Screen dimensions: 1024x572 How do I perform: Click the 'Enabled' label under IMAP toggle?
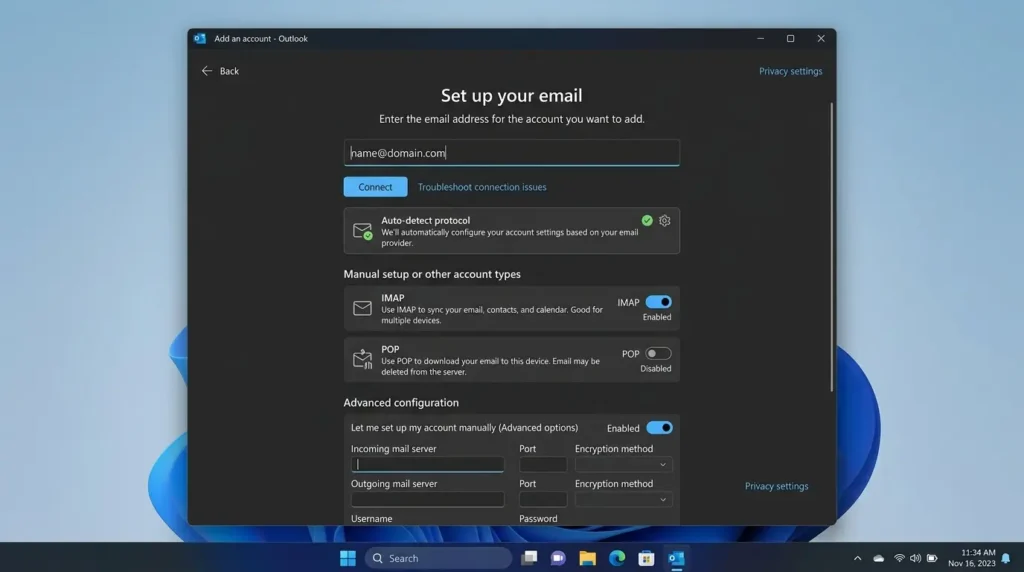[656, 317]
